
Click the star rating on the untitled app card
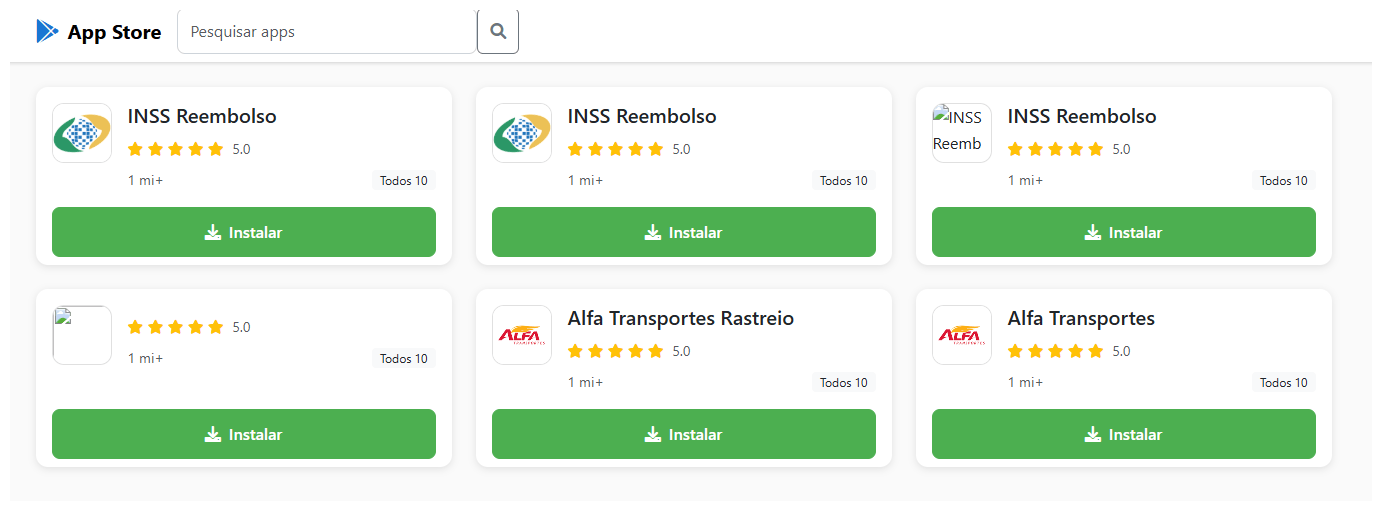click(175, 327)
